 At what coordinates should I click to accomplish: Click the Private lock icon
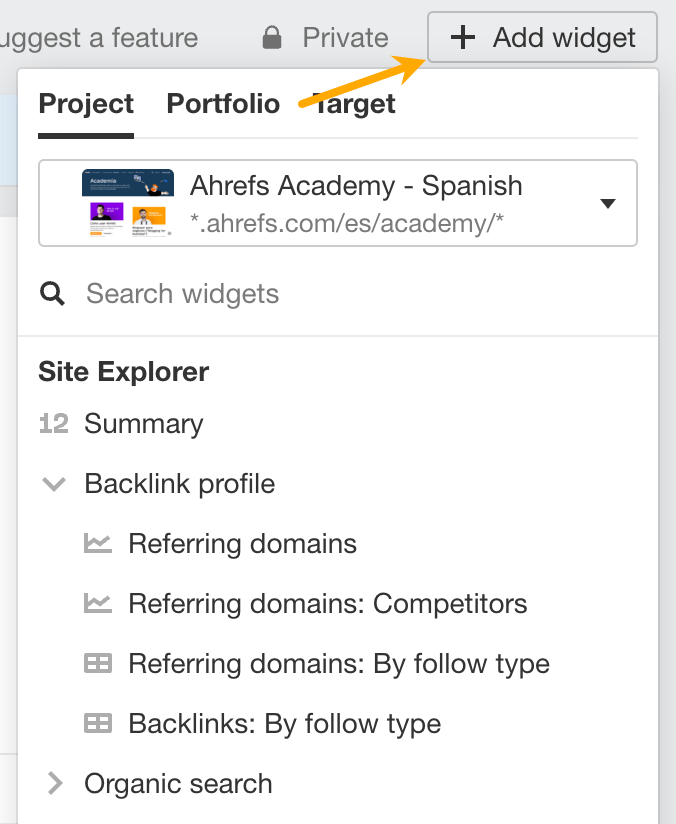(x=271, y=39)
